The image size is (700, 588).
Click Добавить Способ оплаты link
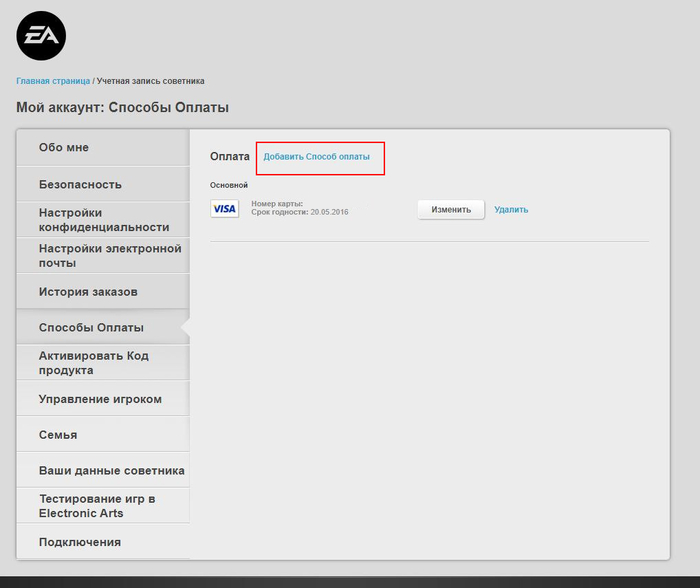coord(316,157)
